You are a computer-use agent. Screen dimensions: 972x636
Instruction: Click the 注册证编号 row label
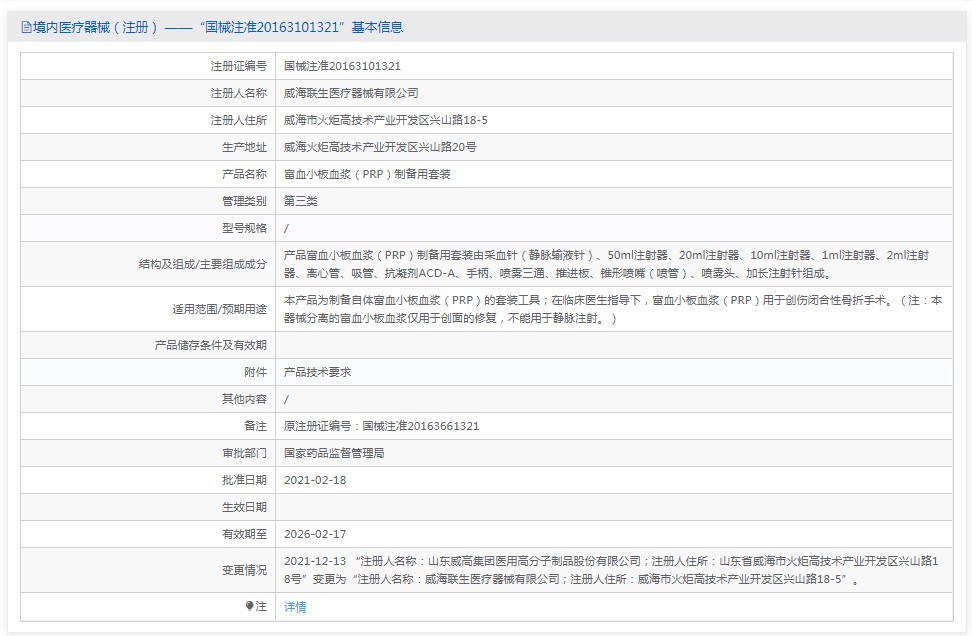point(239,66)
